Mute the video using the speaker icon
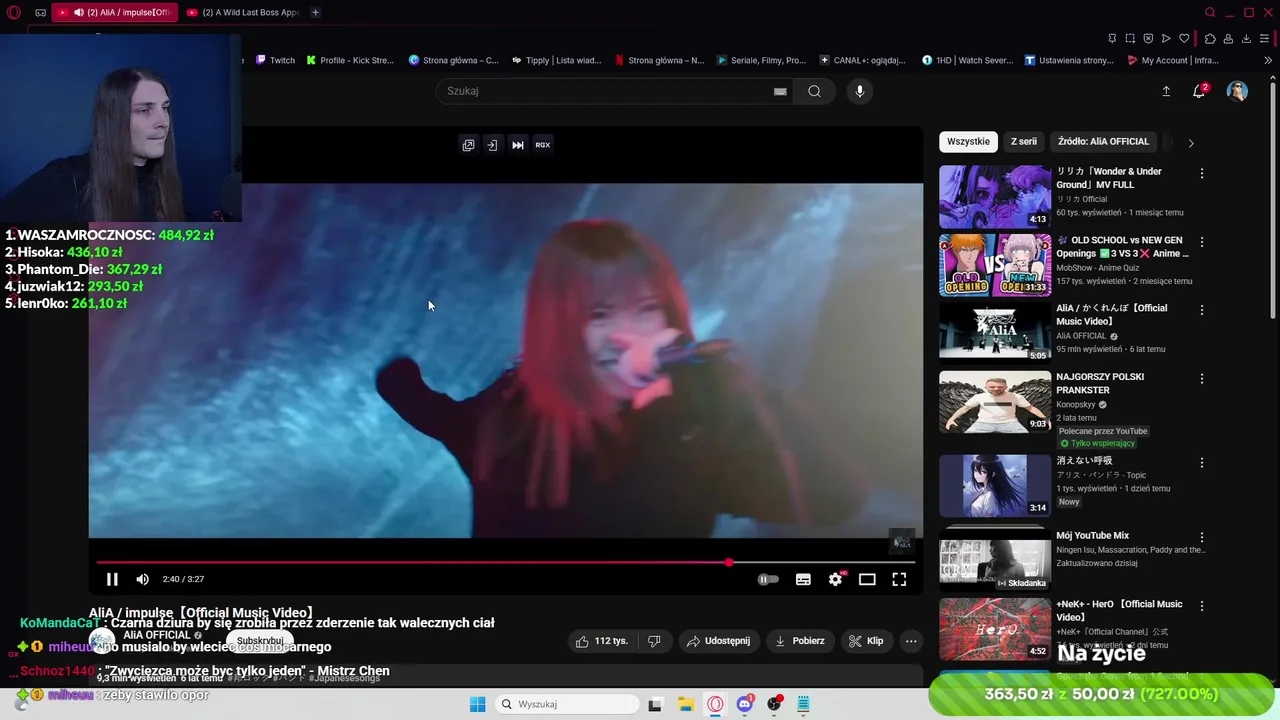The image size is (1280, 720). click(x=142, y=579)
